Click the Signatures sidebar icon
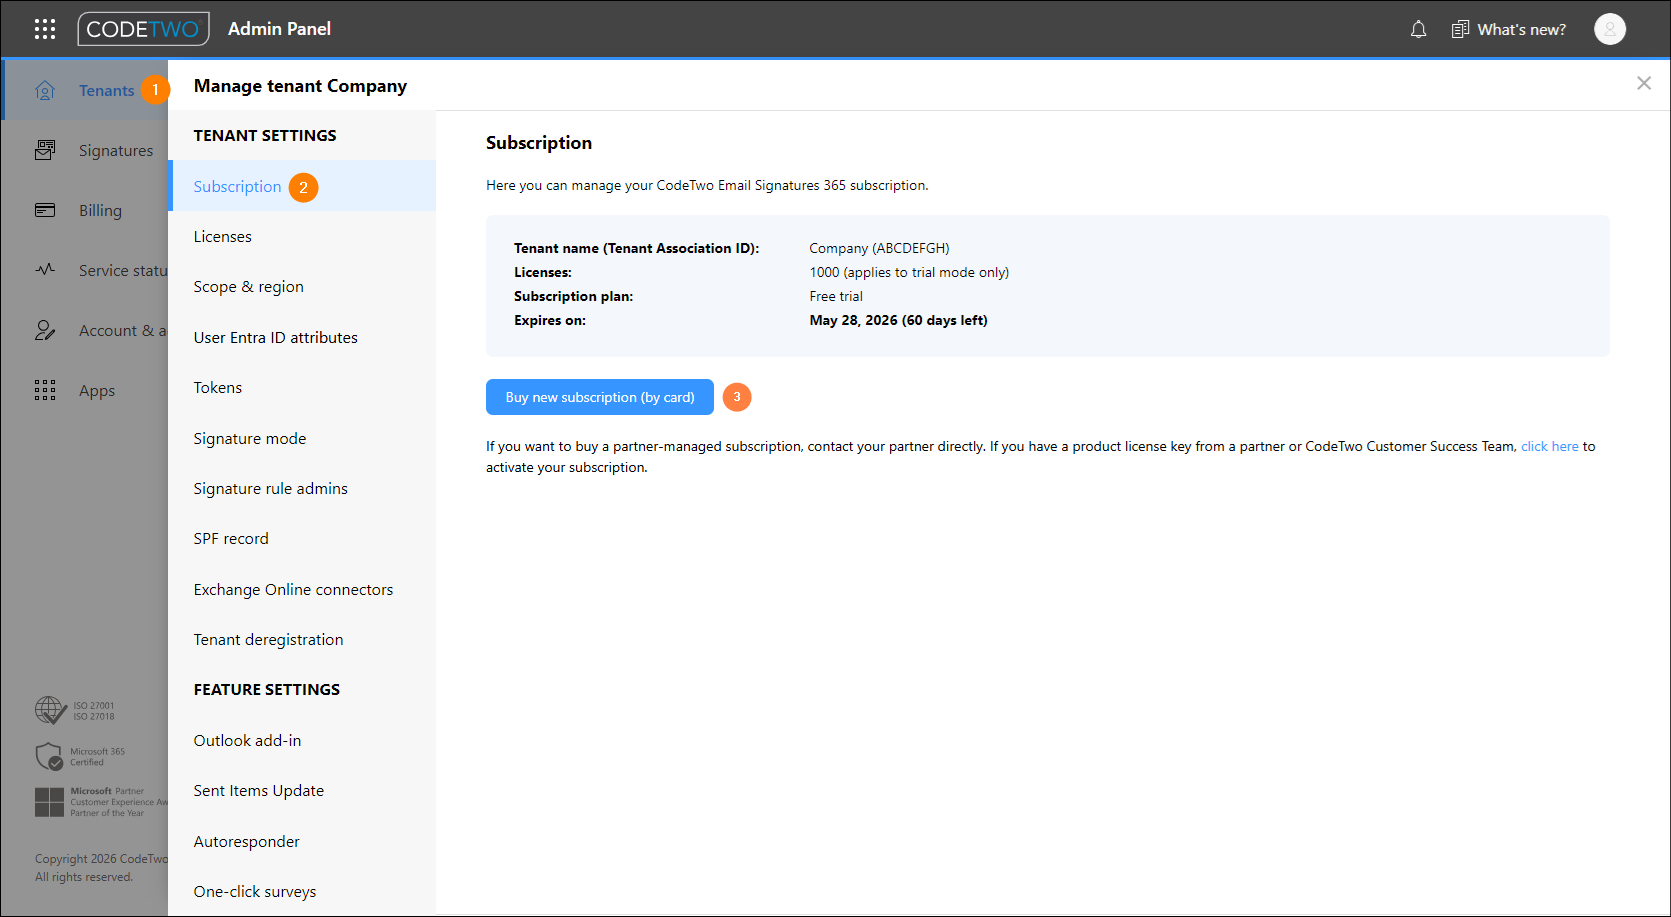 (x=45, y=150)
